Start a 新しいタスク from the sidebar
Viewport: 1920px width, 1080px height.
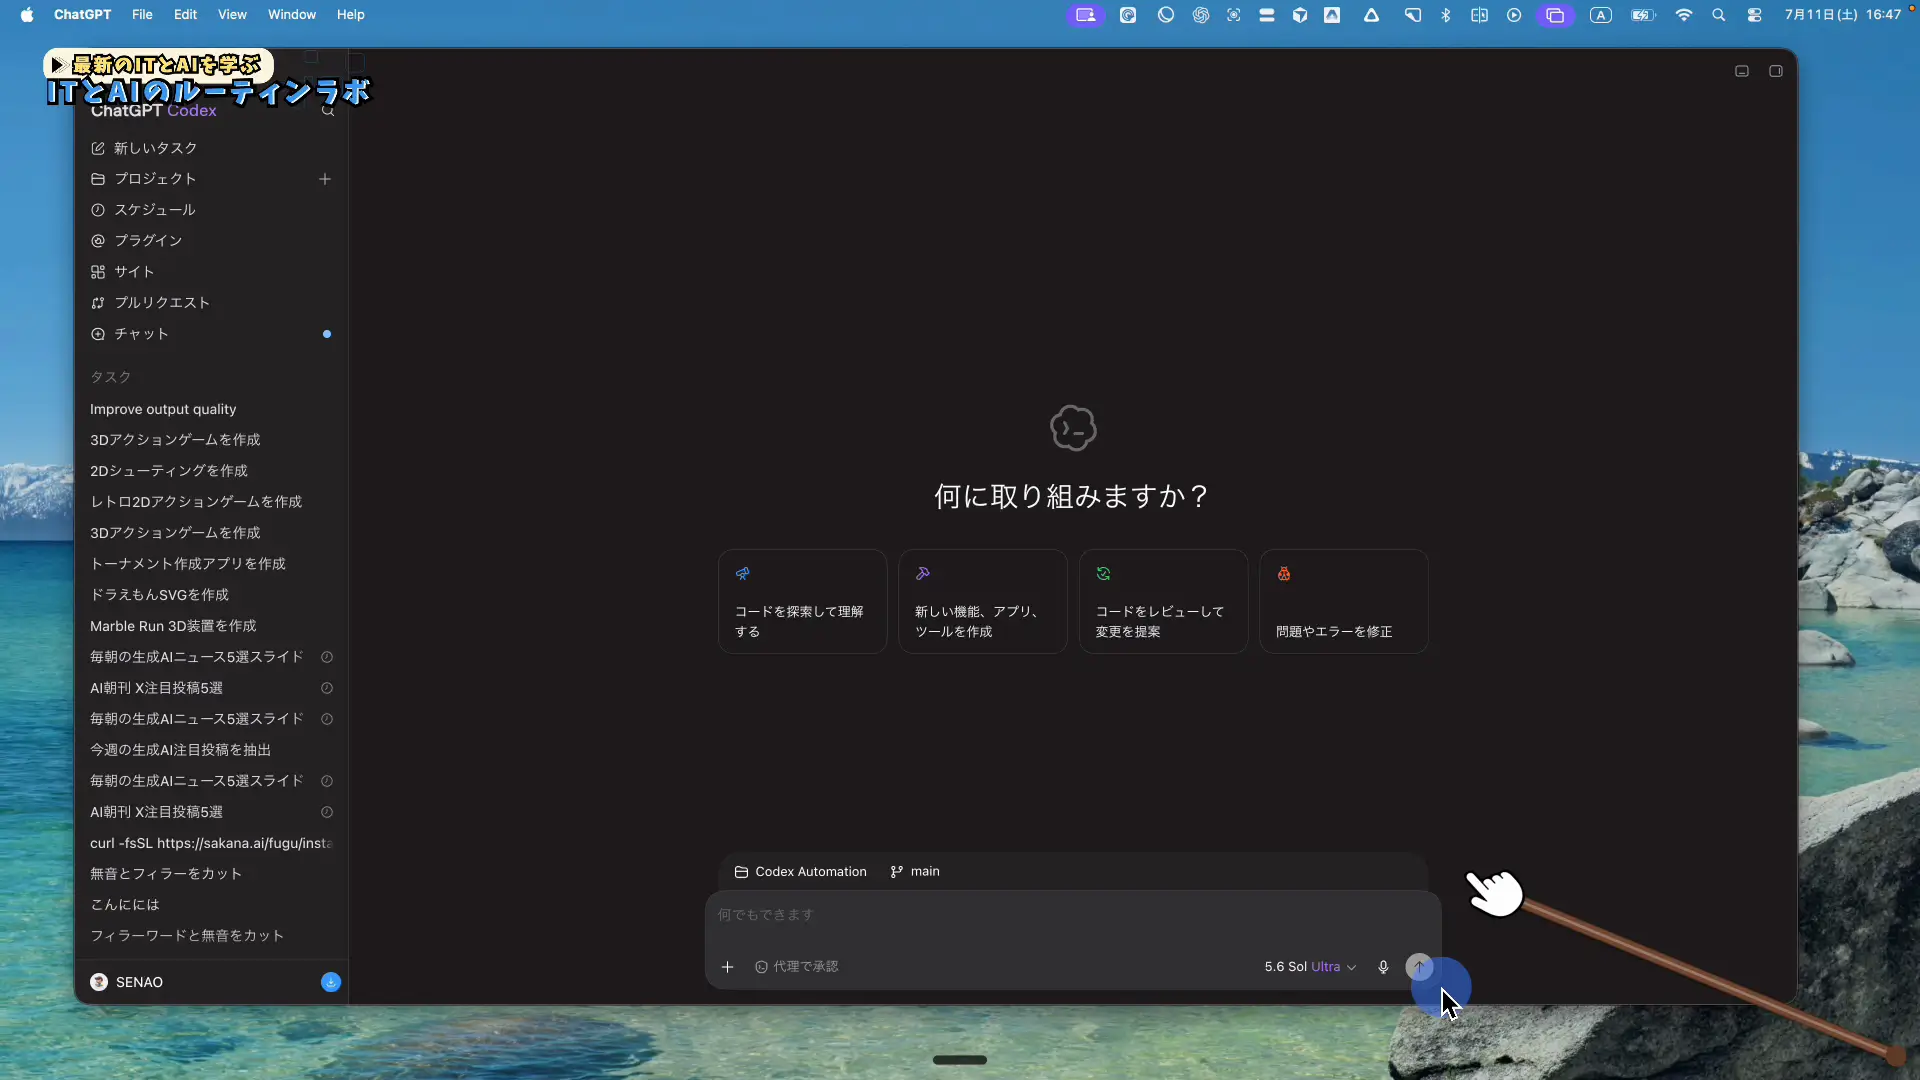(211, 148)
